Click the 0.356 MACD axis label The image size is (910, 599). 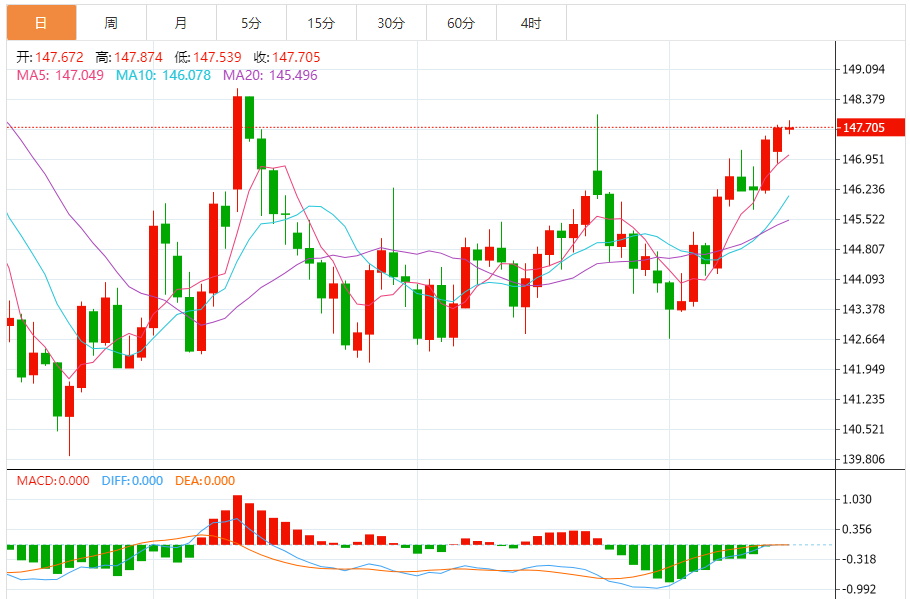pos(857,529)
